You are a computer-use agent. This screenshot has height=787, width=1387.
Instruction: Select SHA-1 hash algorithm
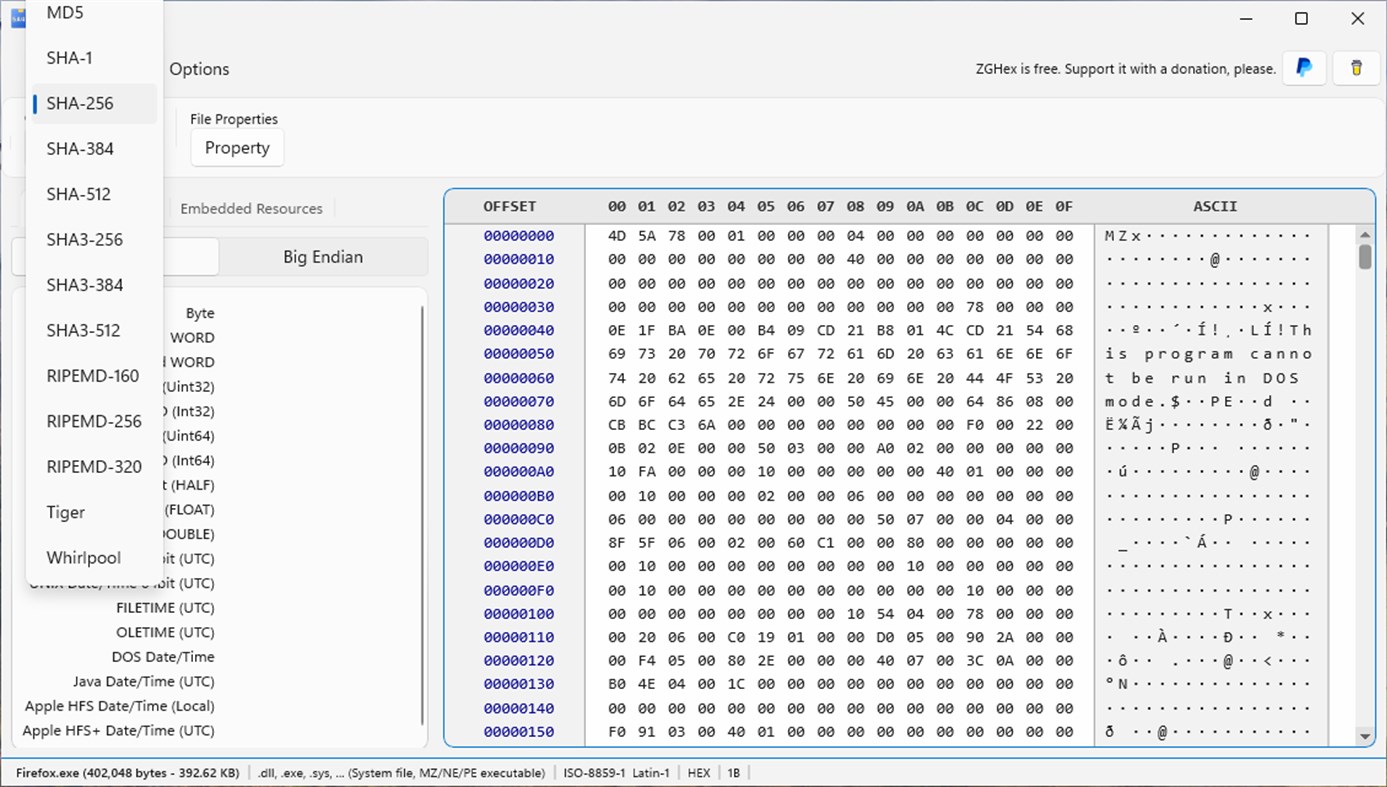tap(94, 58)
